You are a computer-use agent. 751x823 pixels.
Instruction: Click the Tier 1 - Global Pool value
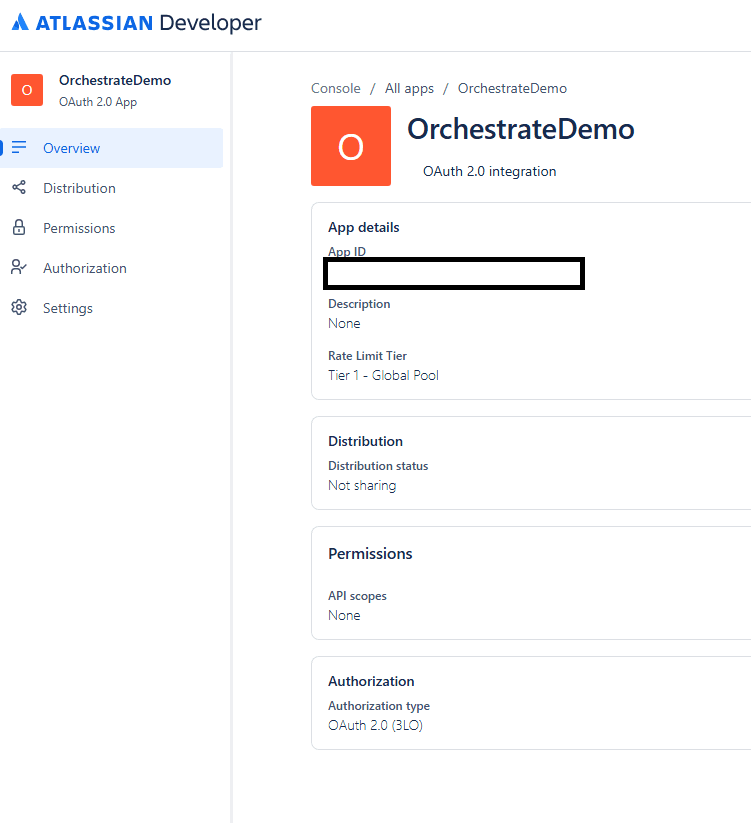[x=384, y=375]
